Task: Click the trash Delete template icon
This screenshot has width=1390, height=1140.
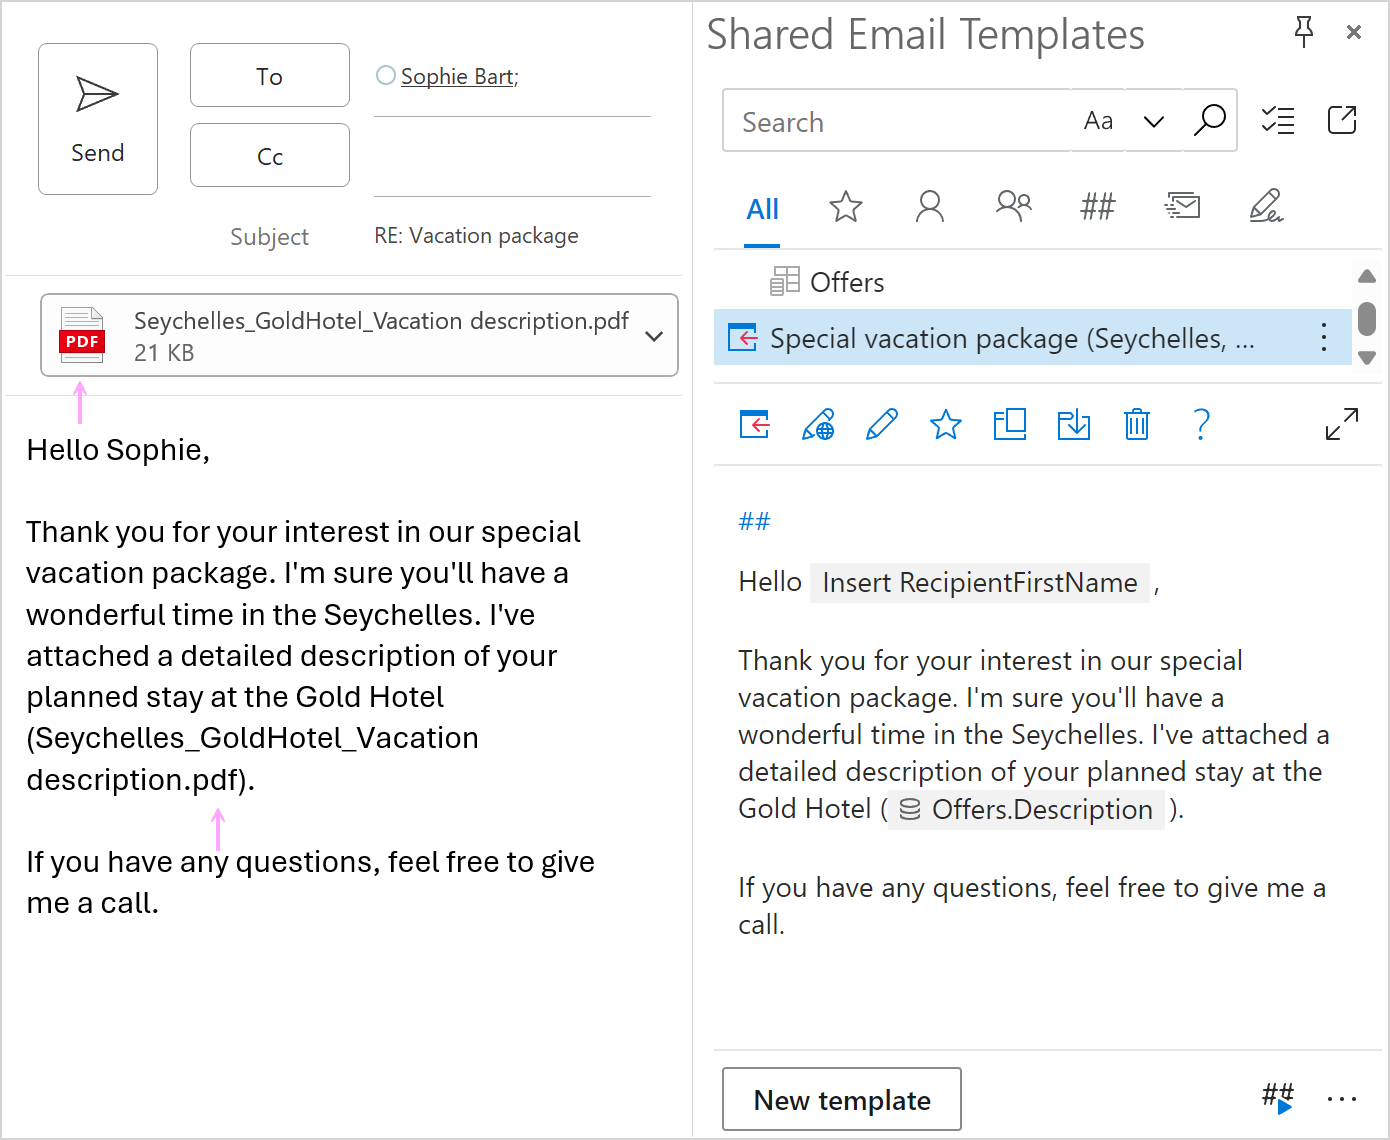Action: (x=1137, y=425)
